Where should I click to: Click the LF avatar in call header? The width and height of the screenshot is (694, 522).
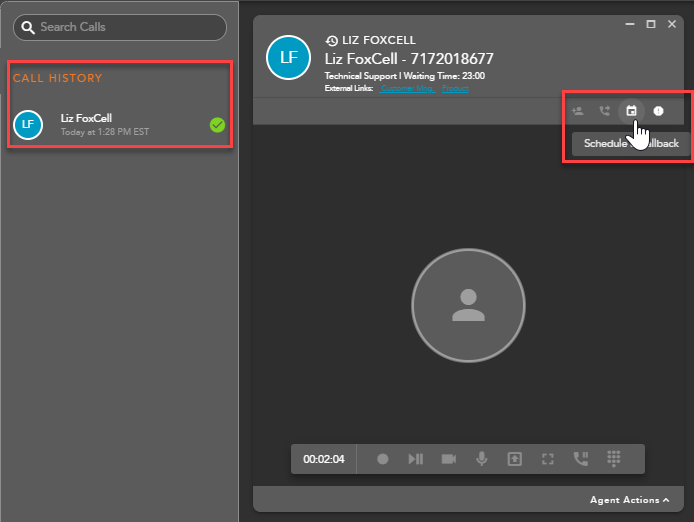tap(289, 58)
